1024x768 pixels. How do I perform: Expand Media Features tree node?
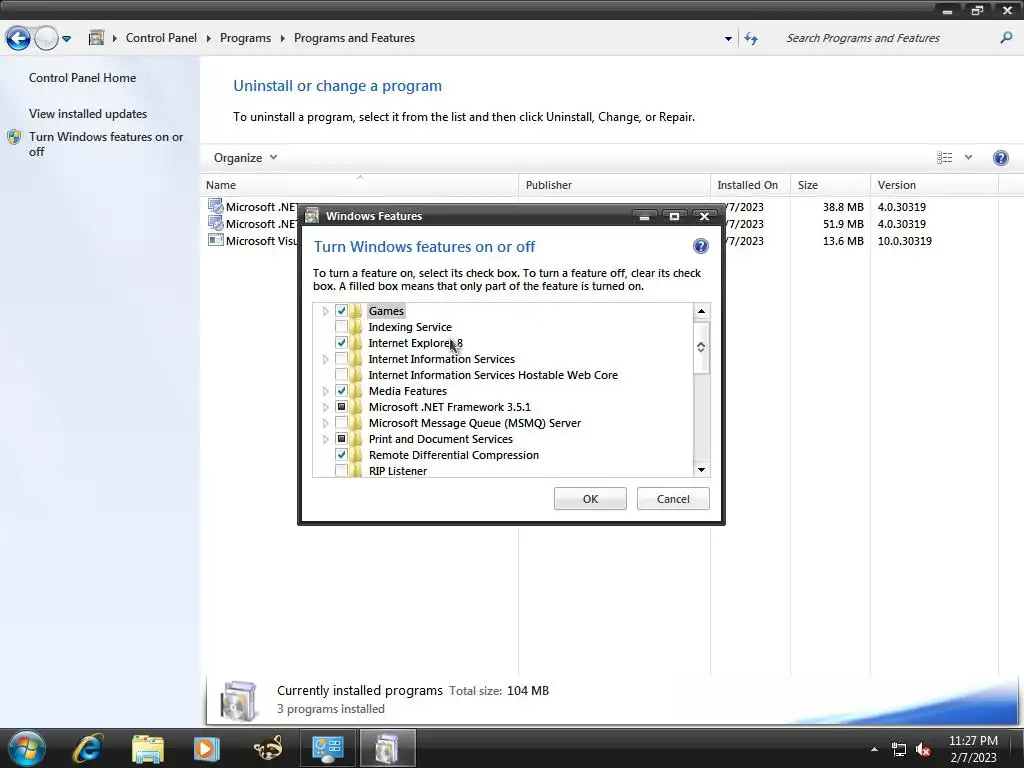pyautogui.click(x=325, y=391)
